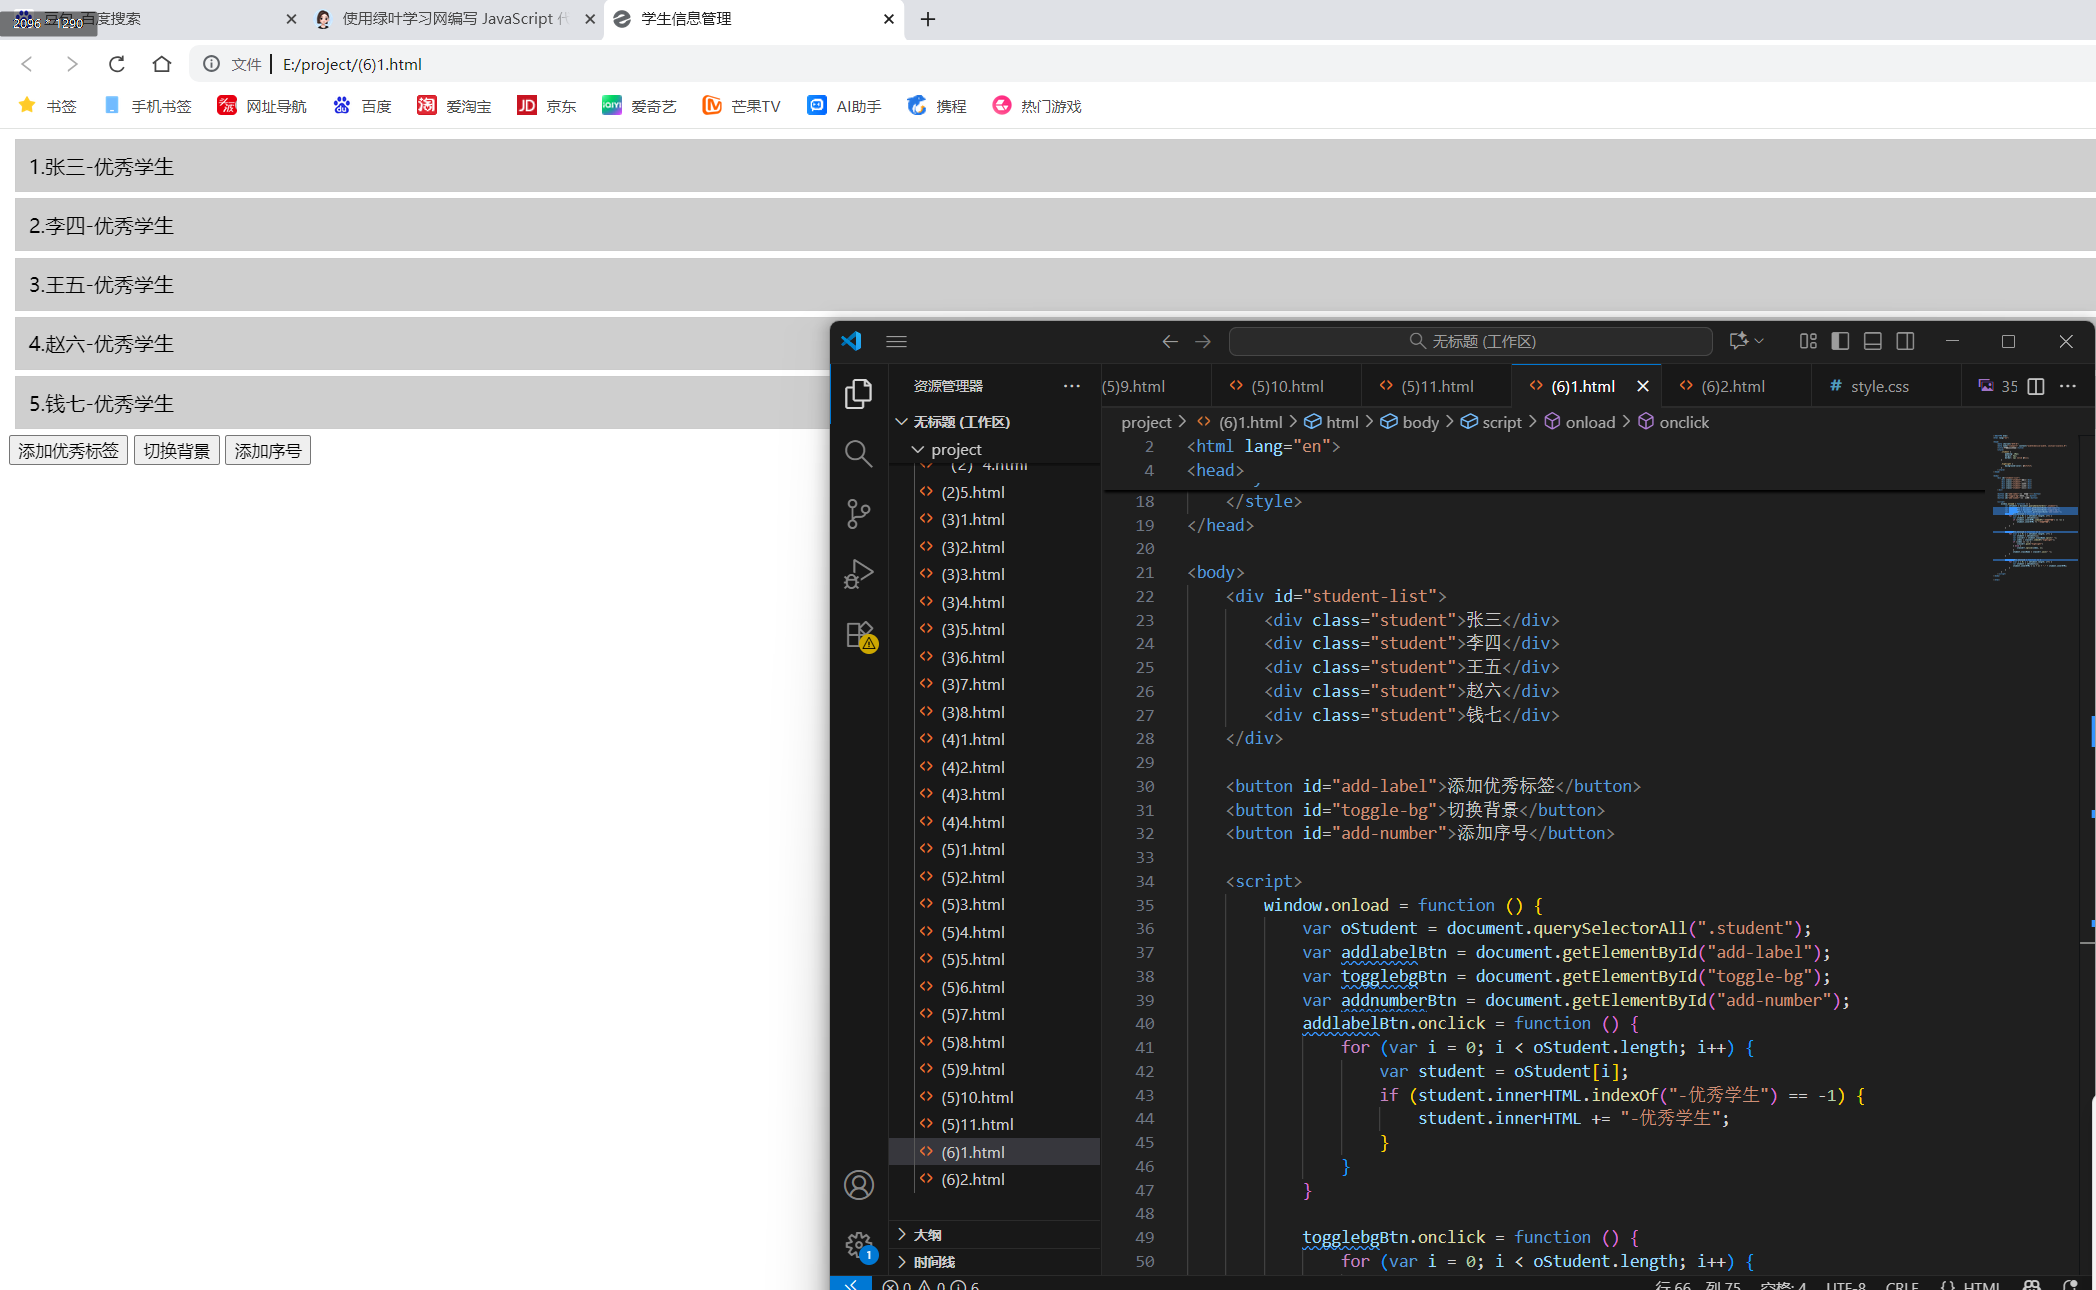Screen dimensions: 2096x1290
Task: Click the 切换背景 button on the page
Action: click(x=176, y=451)
